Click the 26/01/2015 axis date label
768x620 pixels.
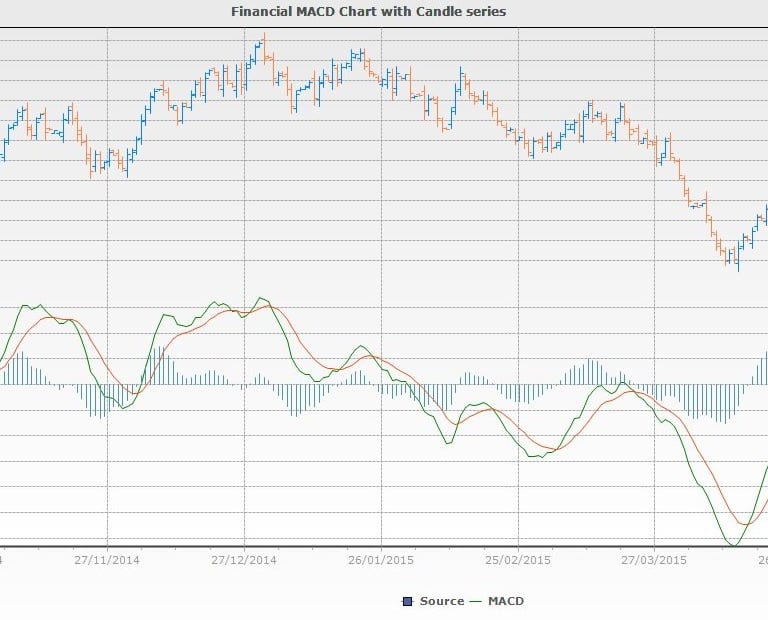point(381,560)
